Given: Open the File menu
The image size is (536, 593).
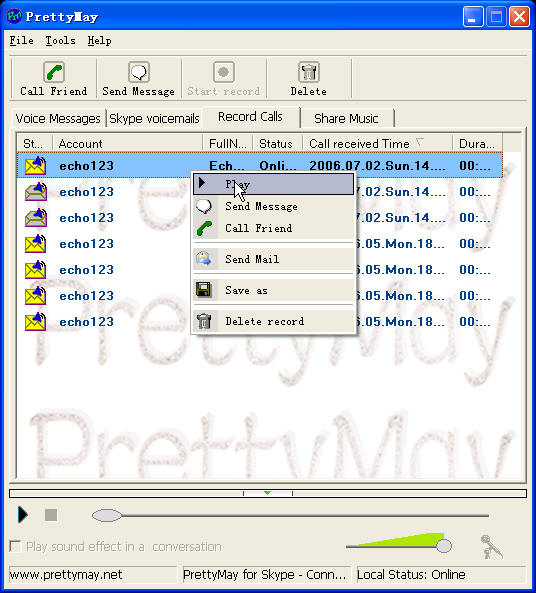Looking at the screenshot, I should (22, 40).
